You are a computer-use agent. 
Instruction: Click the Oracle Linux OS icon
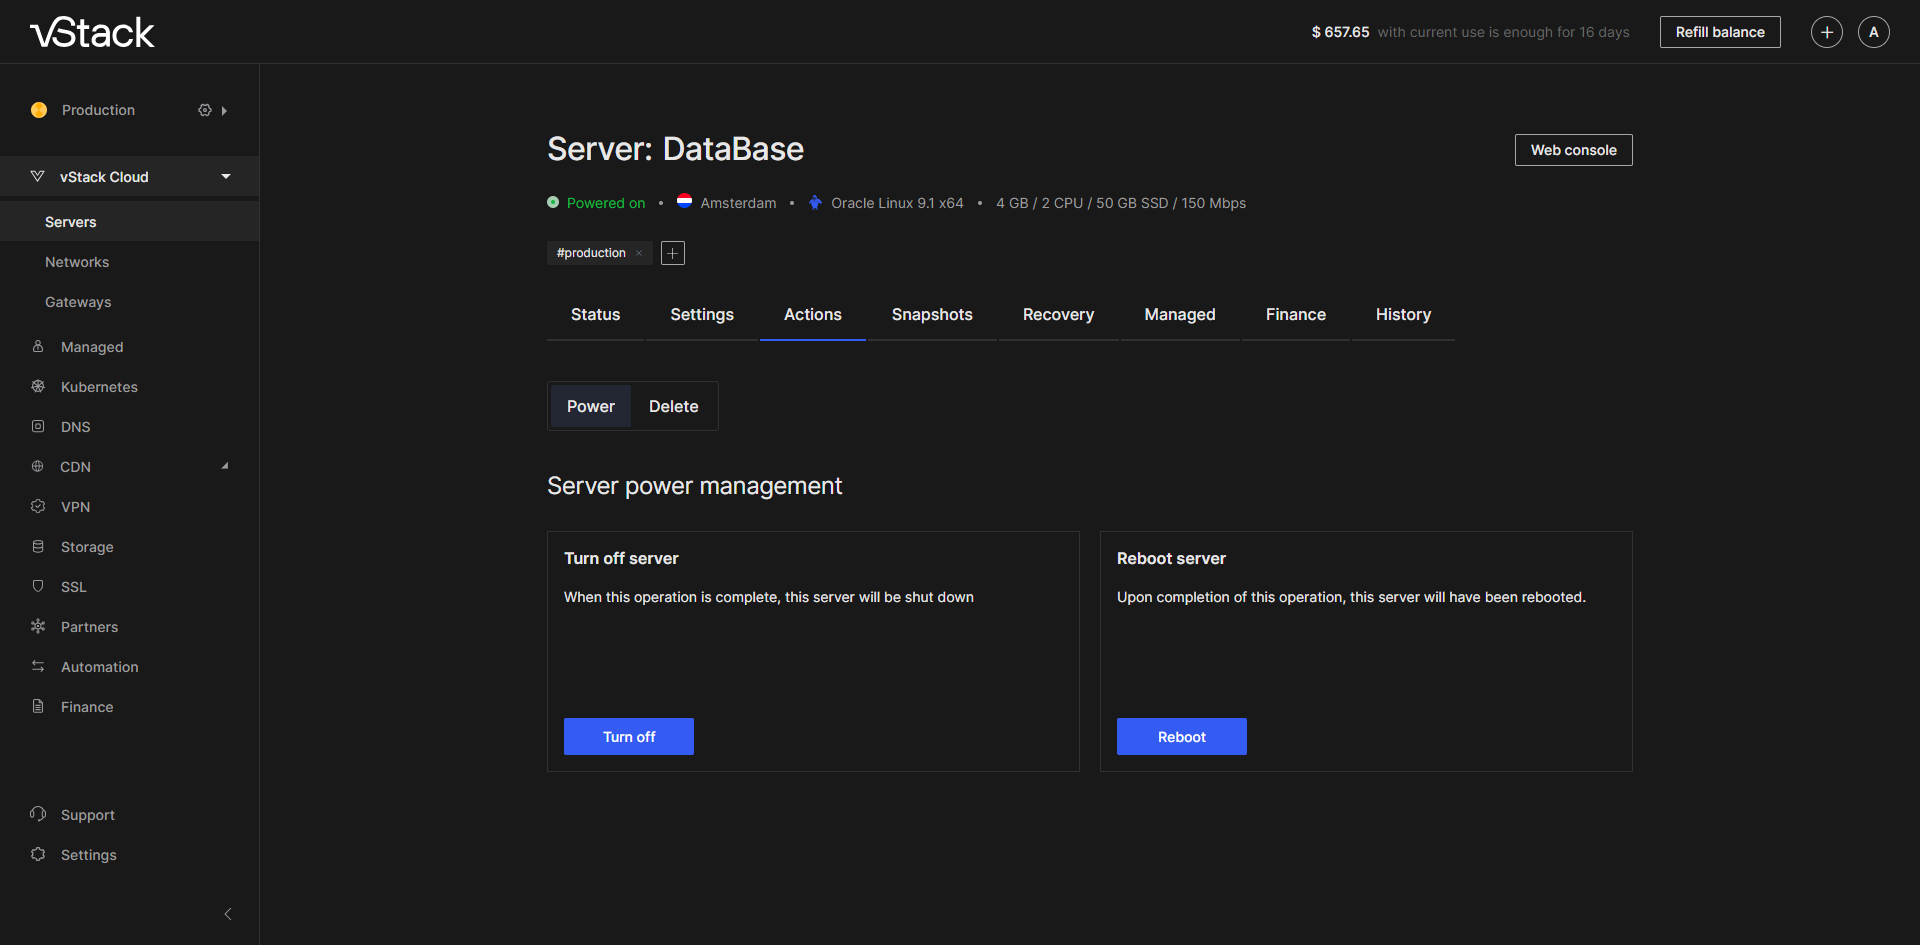[x=815, y=202]
